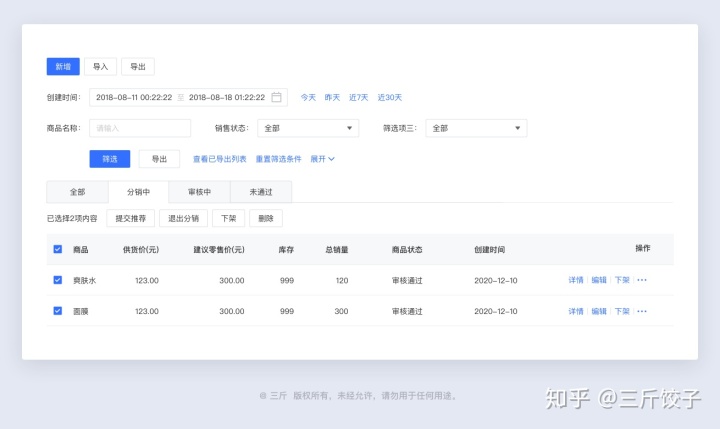
Task: Click the 导出 button beside 筛选
Action: point(159,159)
